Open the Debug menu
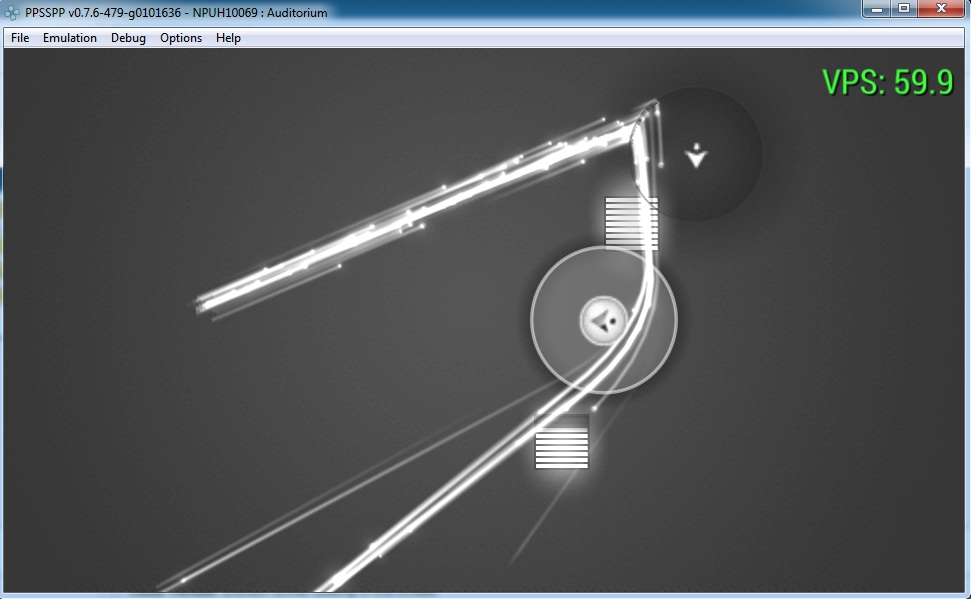 [x=128, y=38]
